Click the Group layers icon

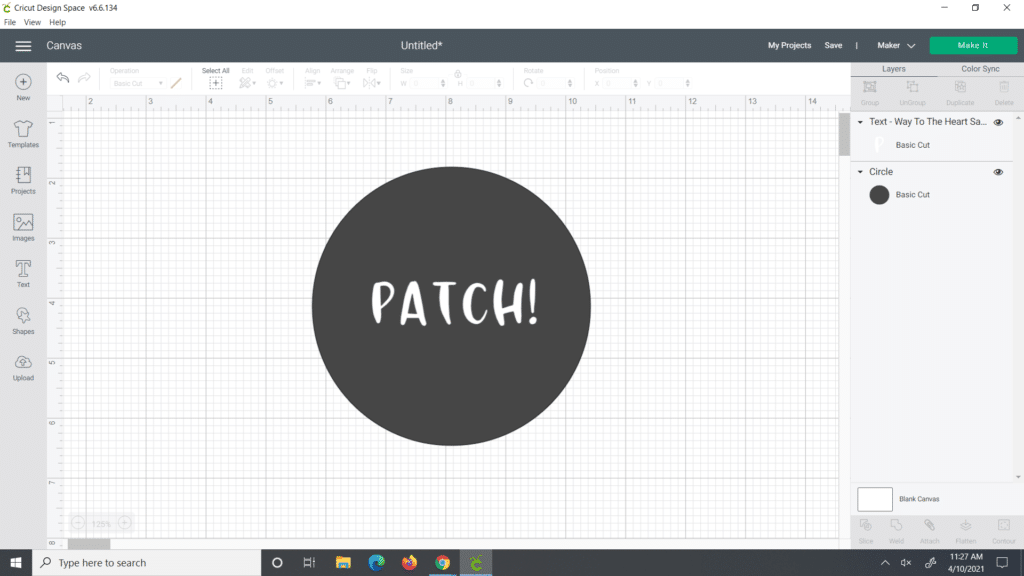[x=870, y=87]
